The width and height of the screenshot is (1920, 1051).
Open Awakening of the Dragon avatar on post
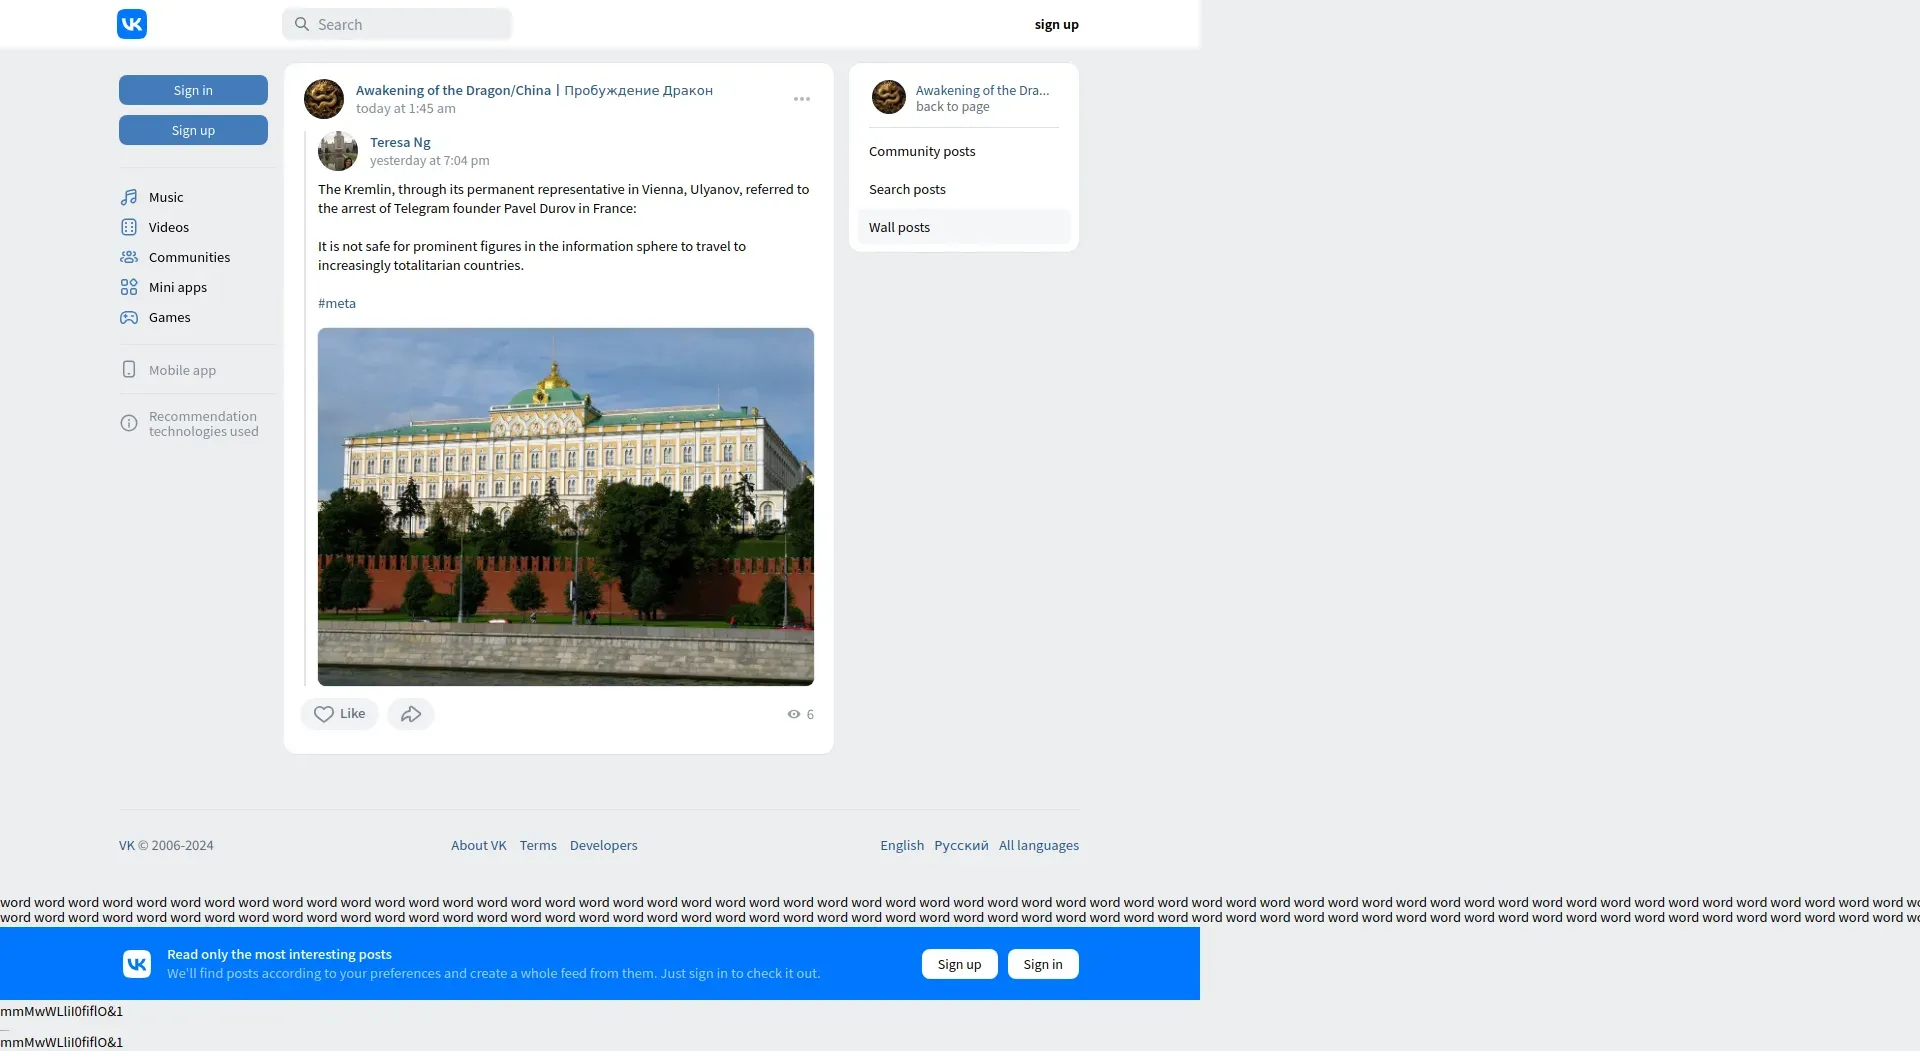(324, 99)
